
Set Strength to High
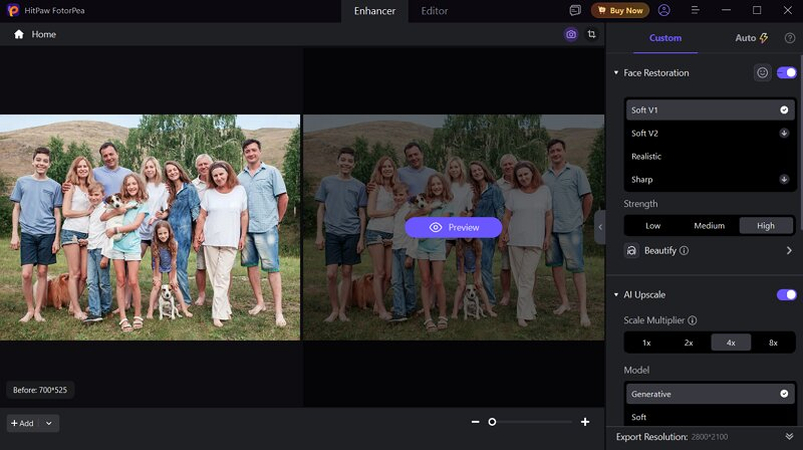[x=766, y=226]
